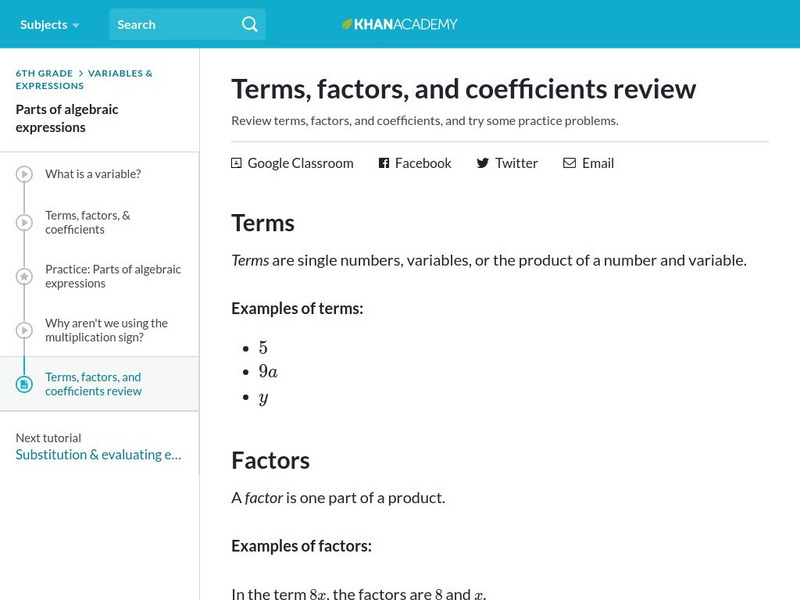Image resolution: width=800 pixels, height=600 pixels.
Task: Click the star practice icon in sidebar
Action: pos(24,277)
